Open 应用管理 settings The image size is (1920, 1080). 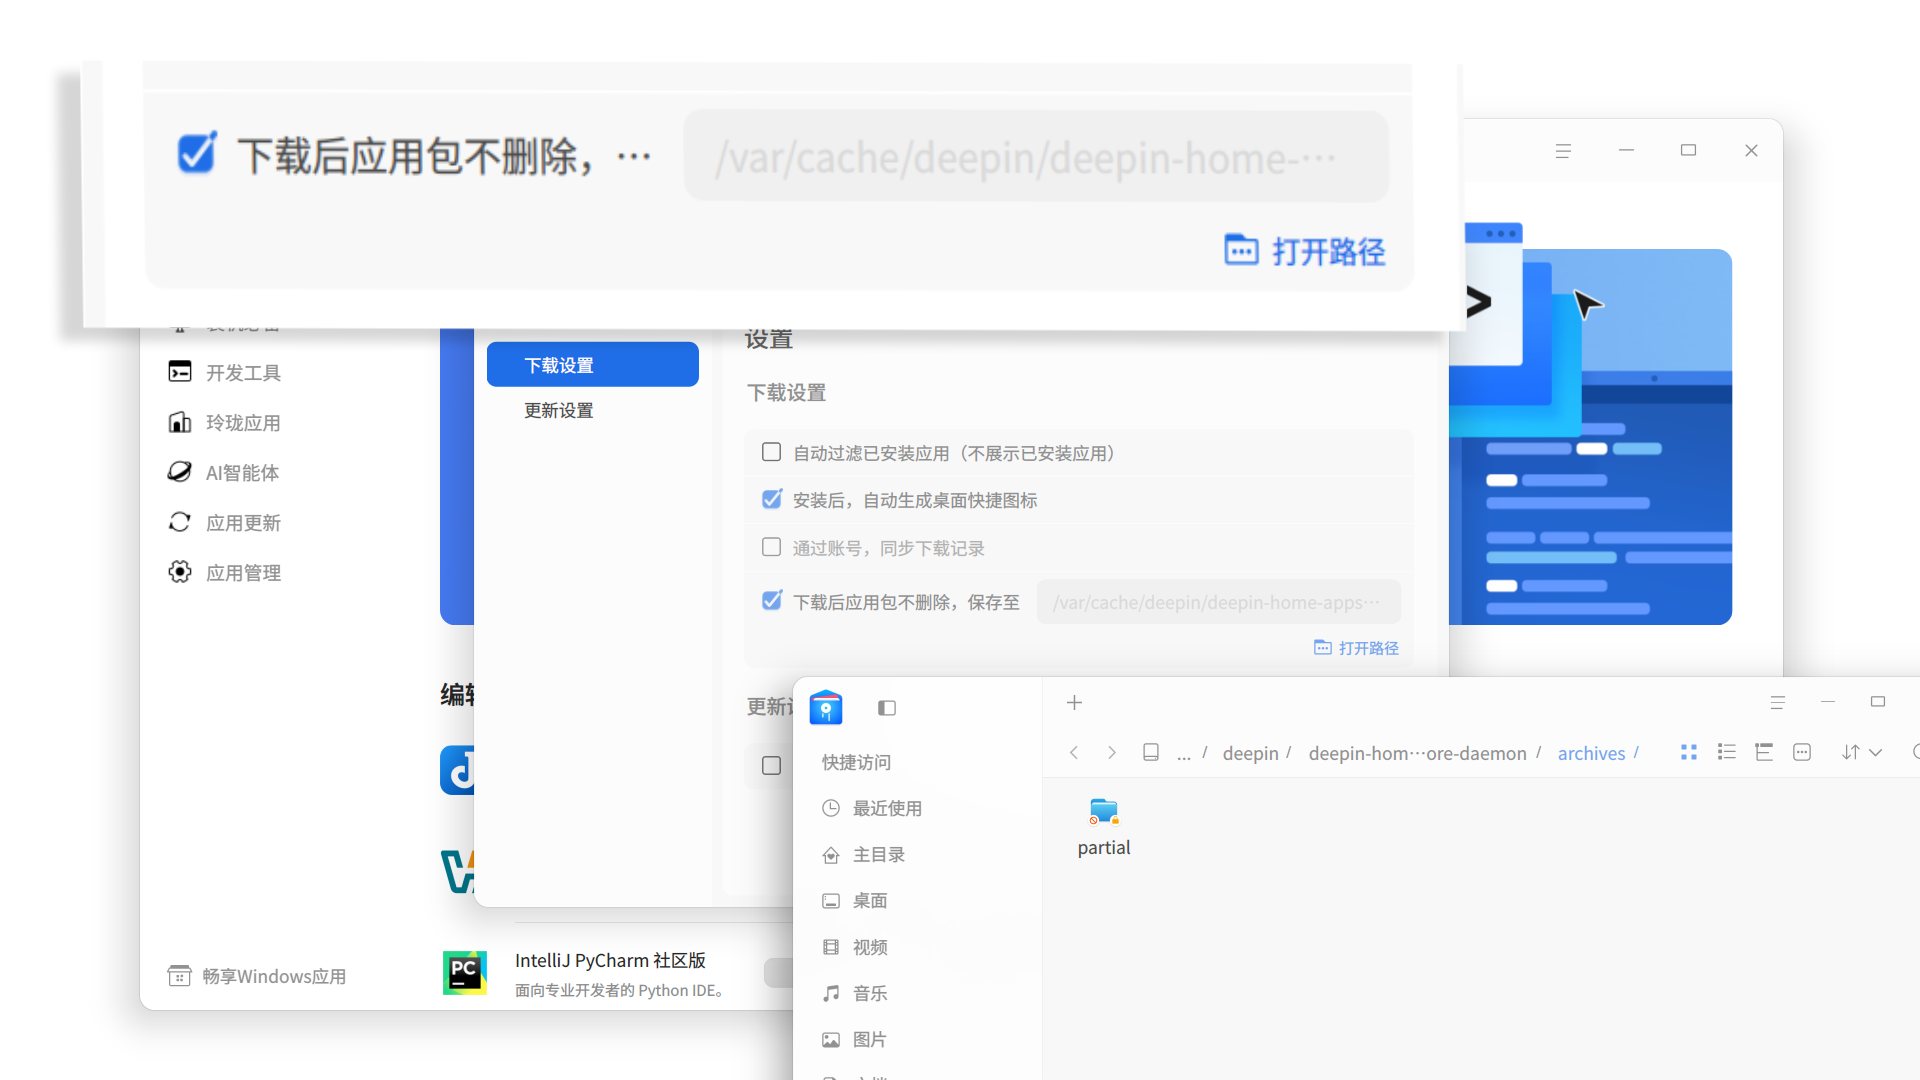click(243, 572)
